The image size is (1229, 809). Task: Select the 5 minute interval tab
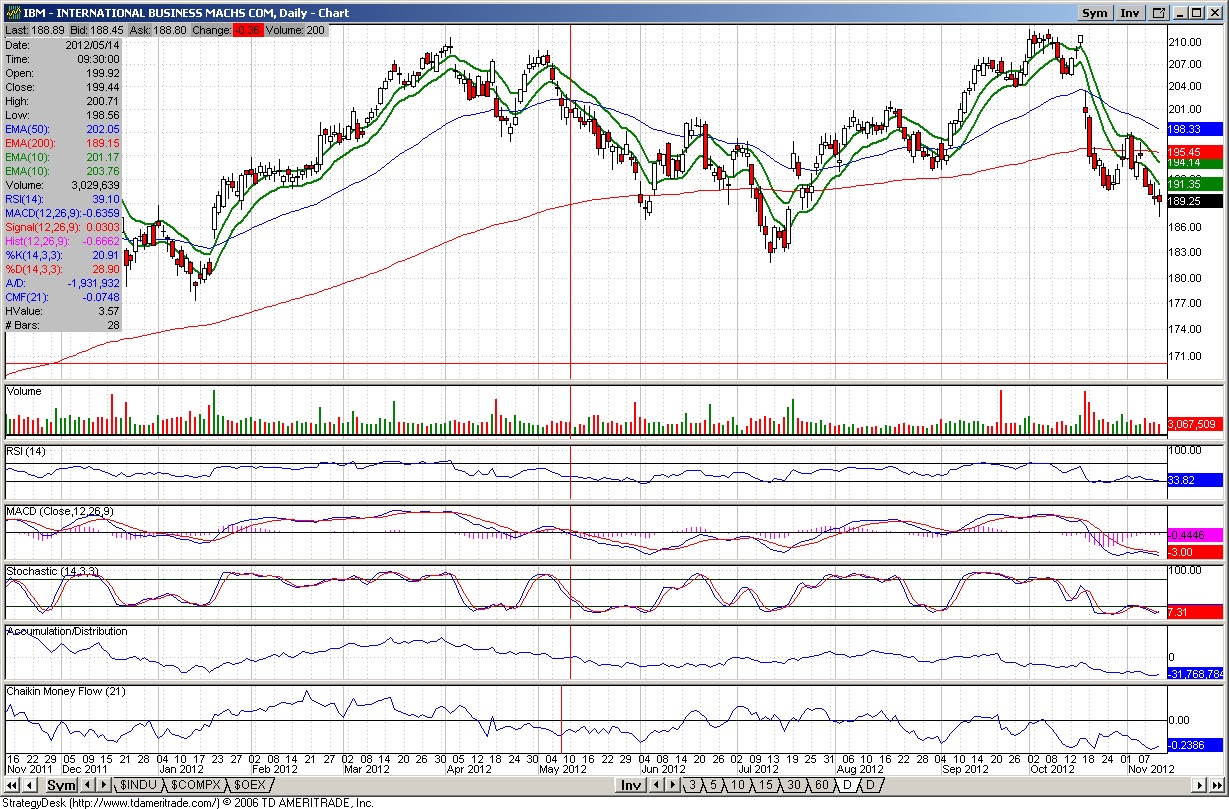(713, 785)
